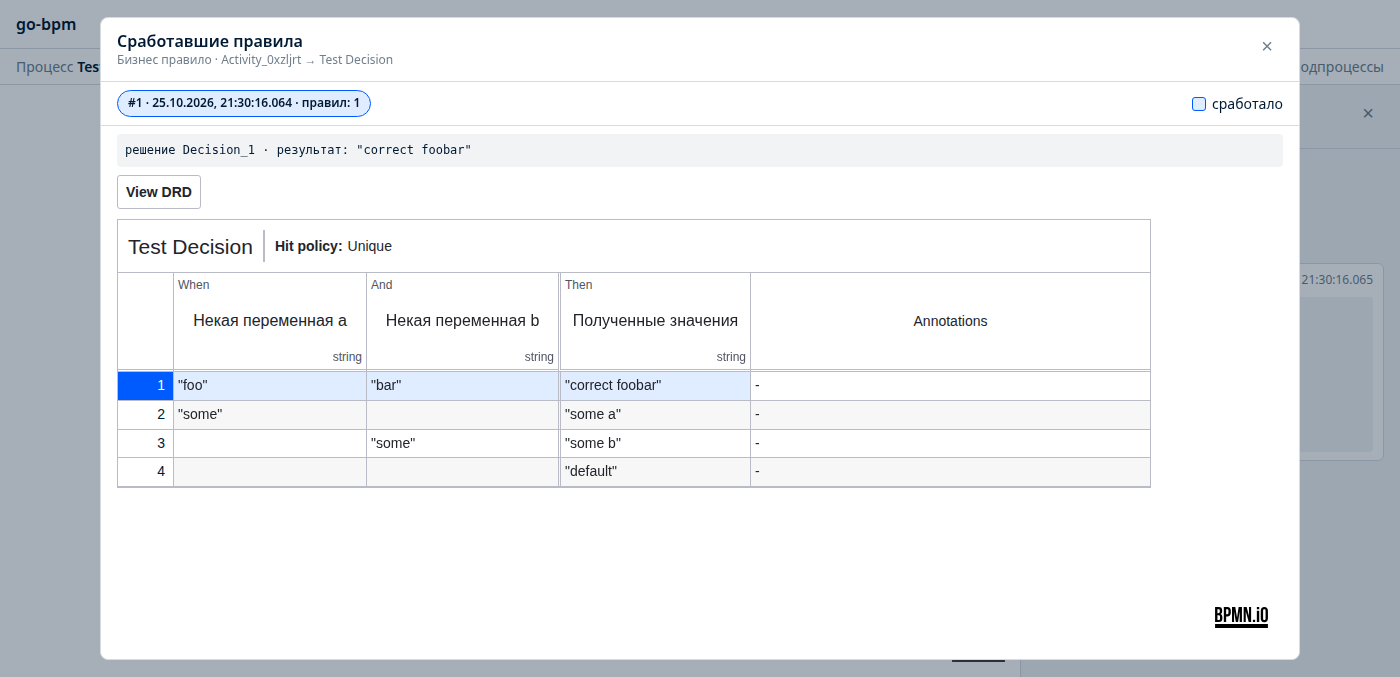This screenshot has height=677, width=1400.
Task: Toggle the сработало checkbox
Action: click(1199, 104)
